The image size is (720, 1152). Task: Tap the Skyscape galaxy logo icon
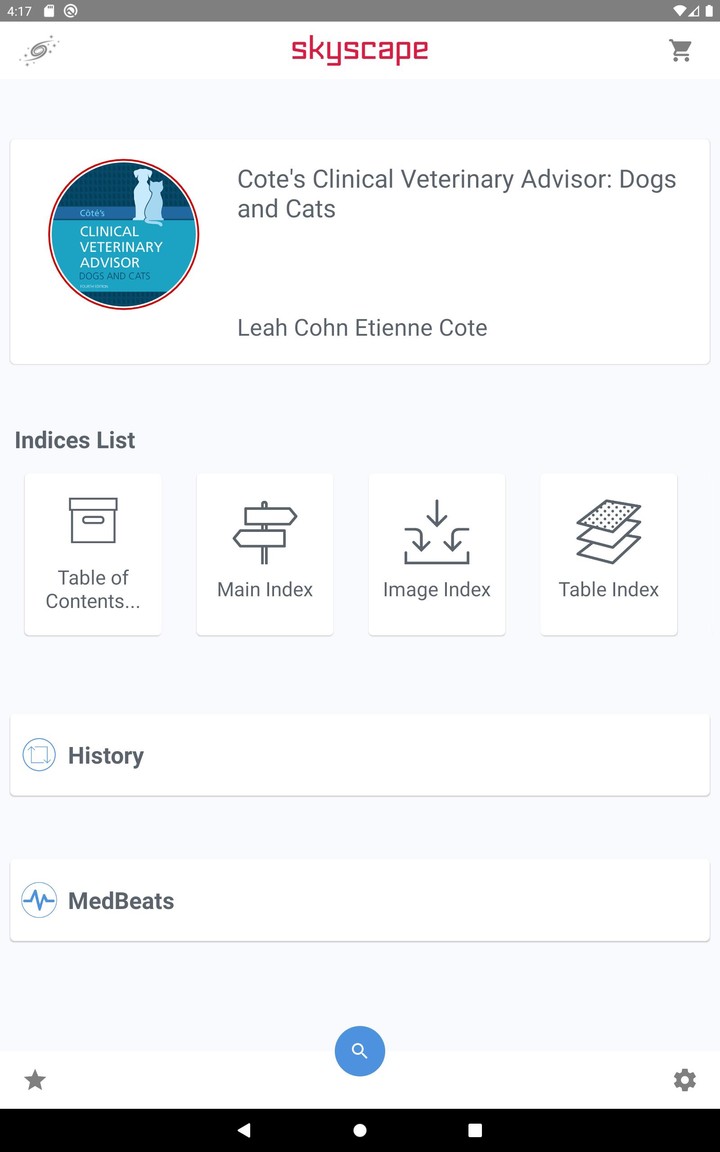(39, 51)
